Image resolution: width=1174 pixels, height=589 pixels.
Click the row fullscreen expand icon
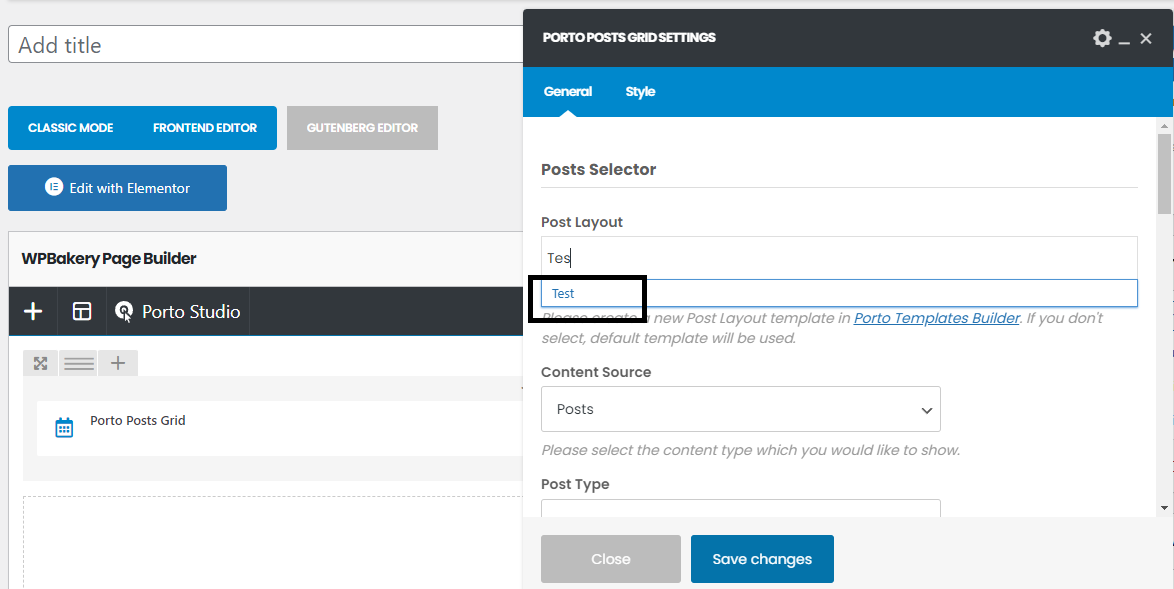pyautogui.click(x=40, y=364)
